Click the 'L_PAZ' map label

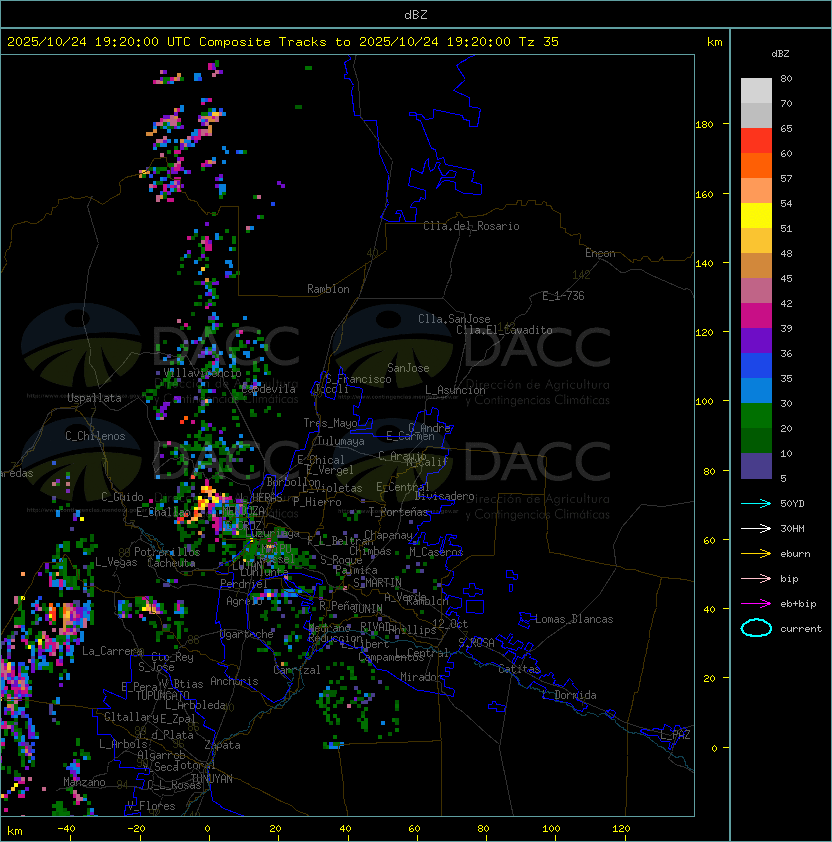click(675, 735)
